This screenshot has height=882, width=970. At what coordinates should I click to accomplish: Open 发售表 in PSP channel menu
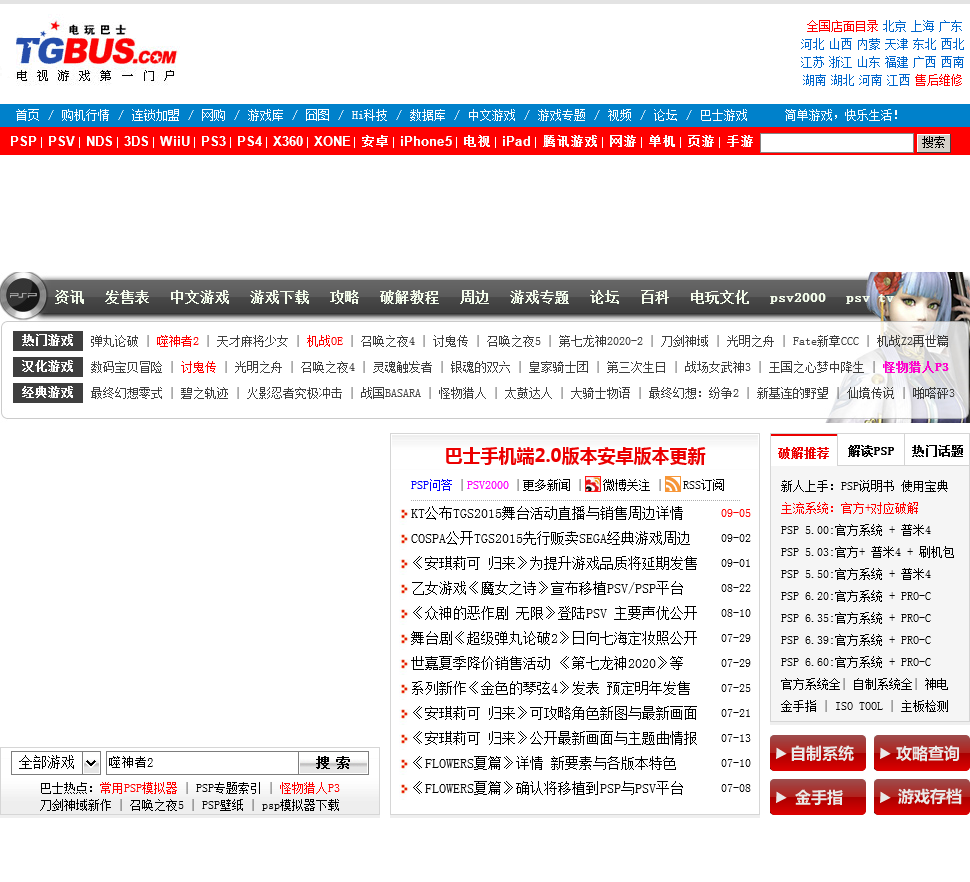pos(127,298)
